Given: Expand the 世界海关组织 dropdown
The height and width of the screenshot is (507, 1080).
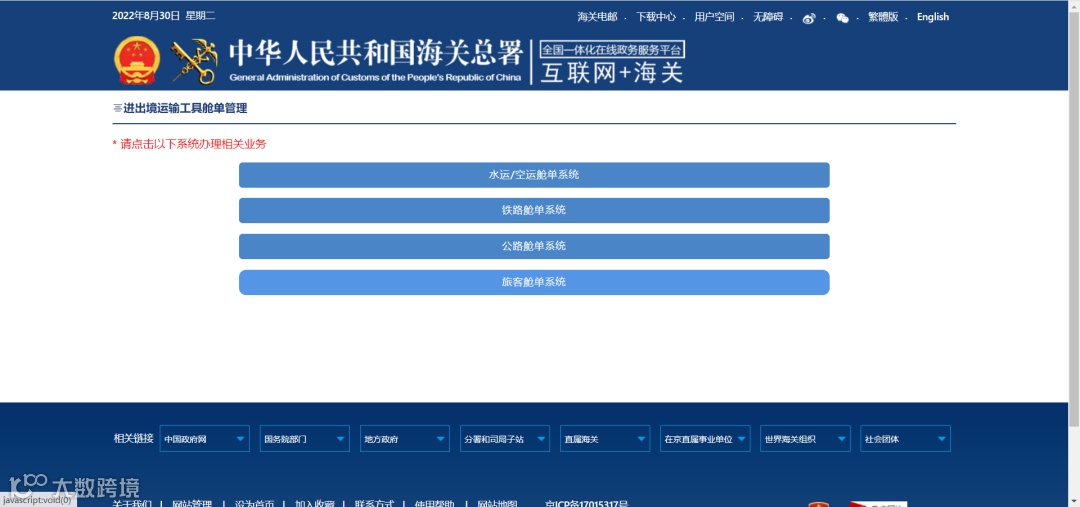Looking at the screenshot, I should coord(805,439).
